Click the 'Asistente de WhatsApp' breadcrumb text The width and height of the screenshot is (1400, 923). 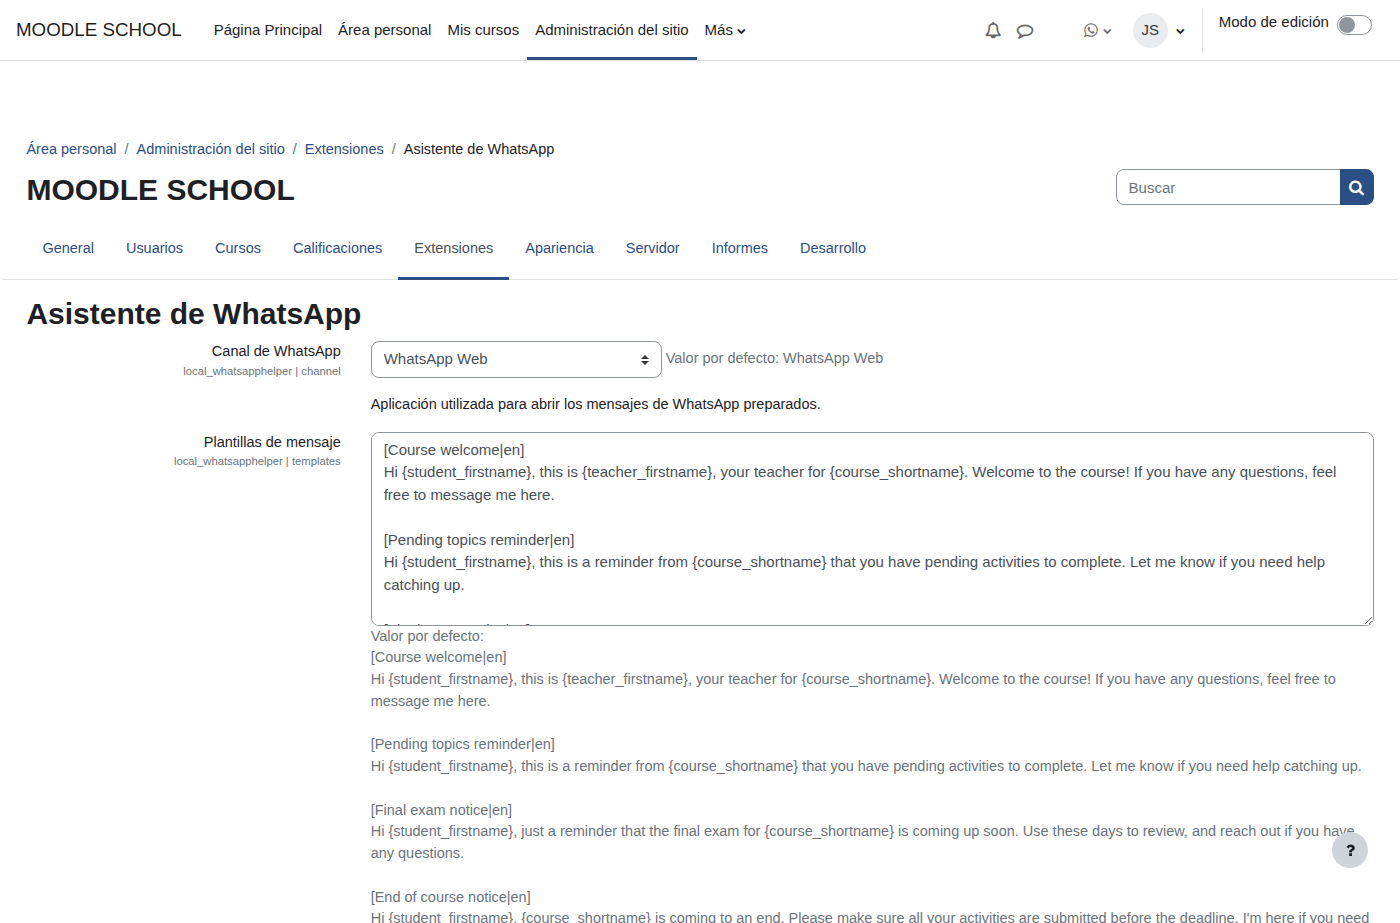pos(479,149)
